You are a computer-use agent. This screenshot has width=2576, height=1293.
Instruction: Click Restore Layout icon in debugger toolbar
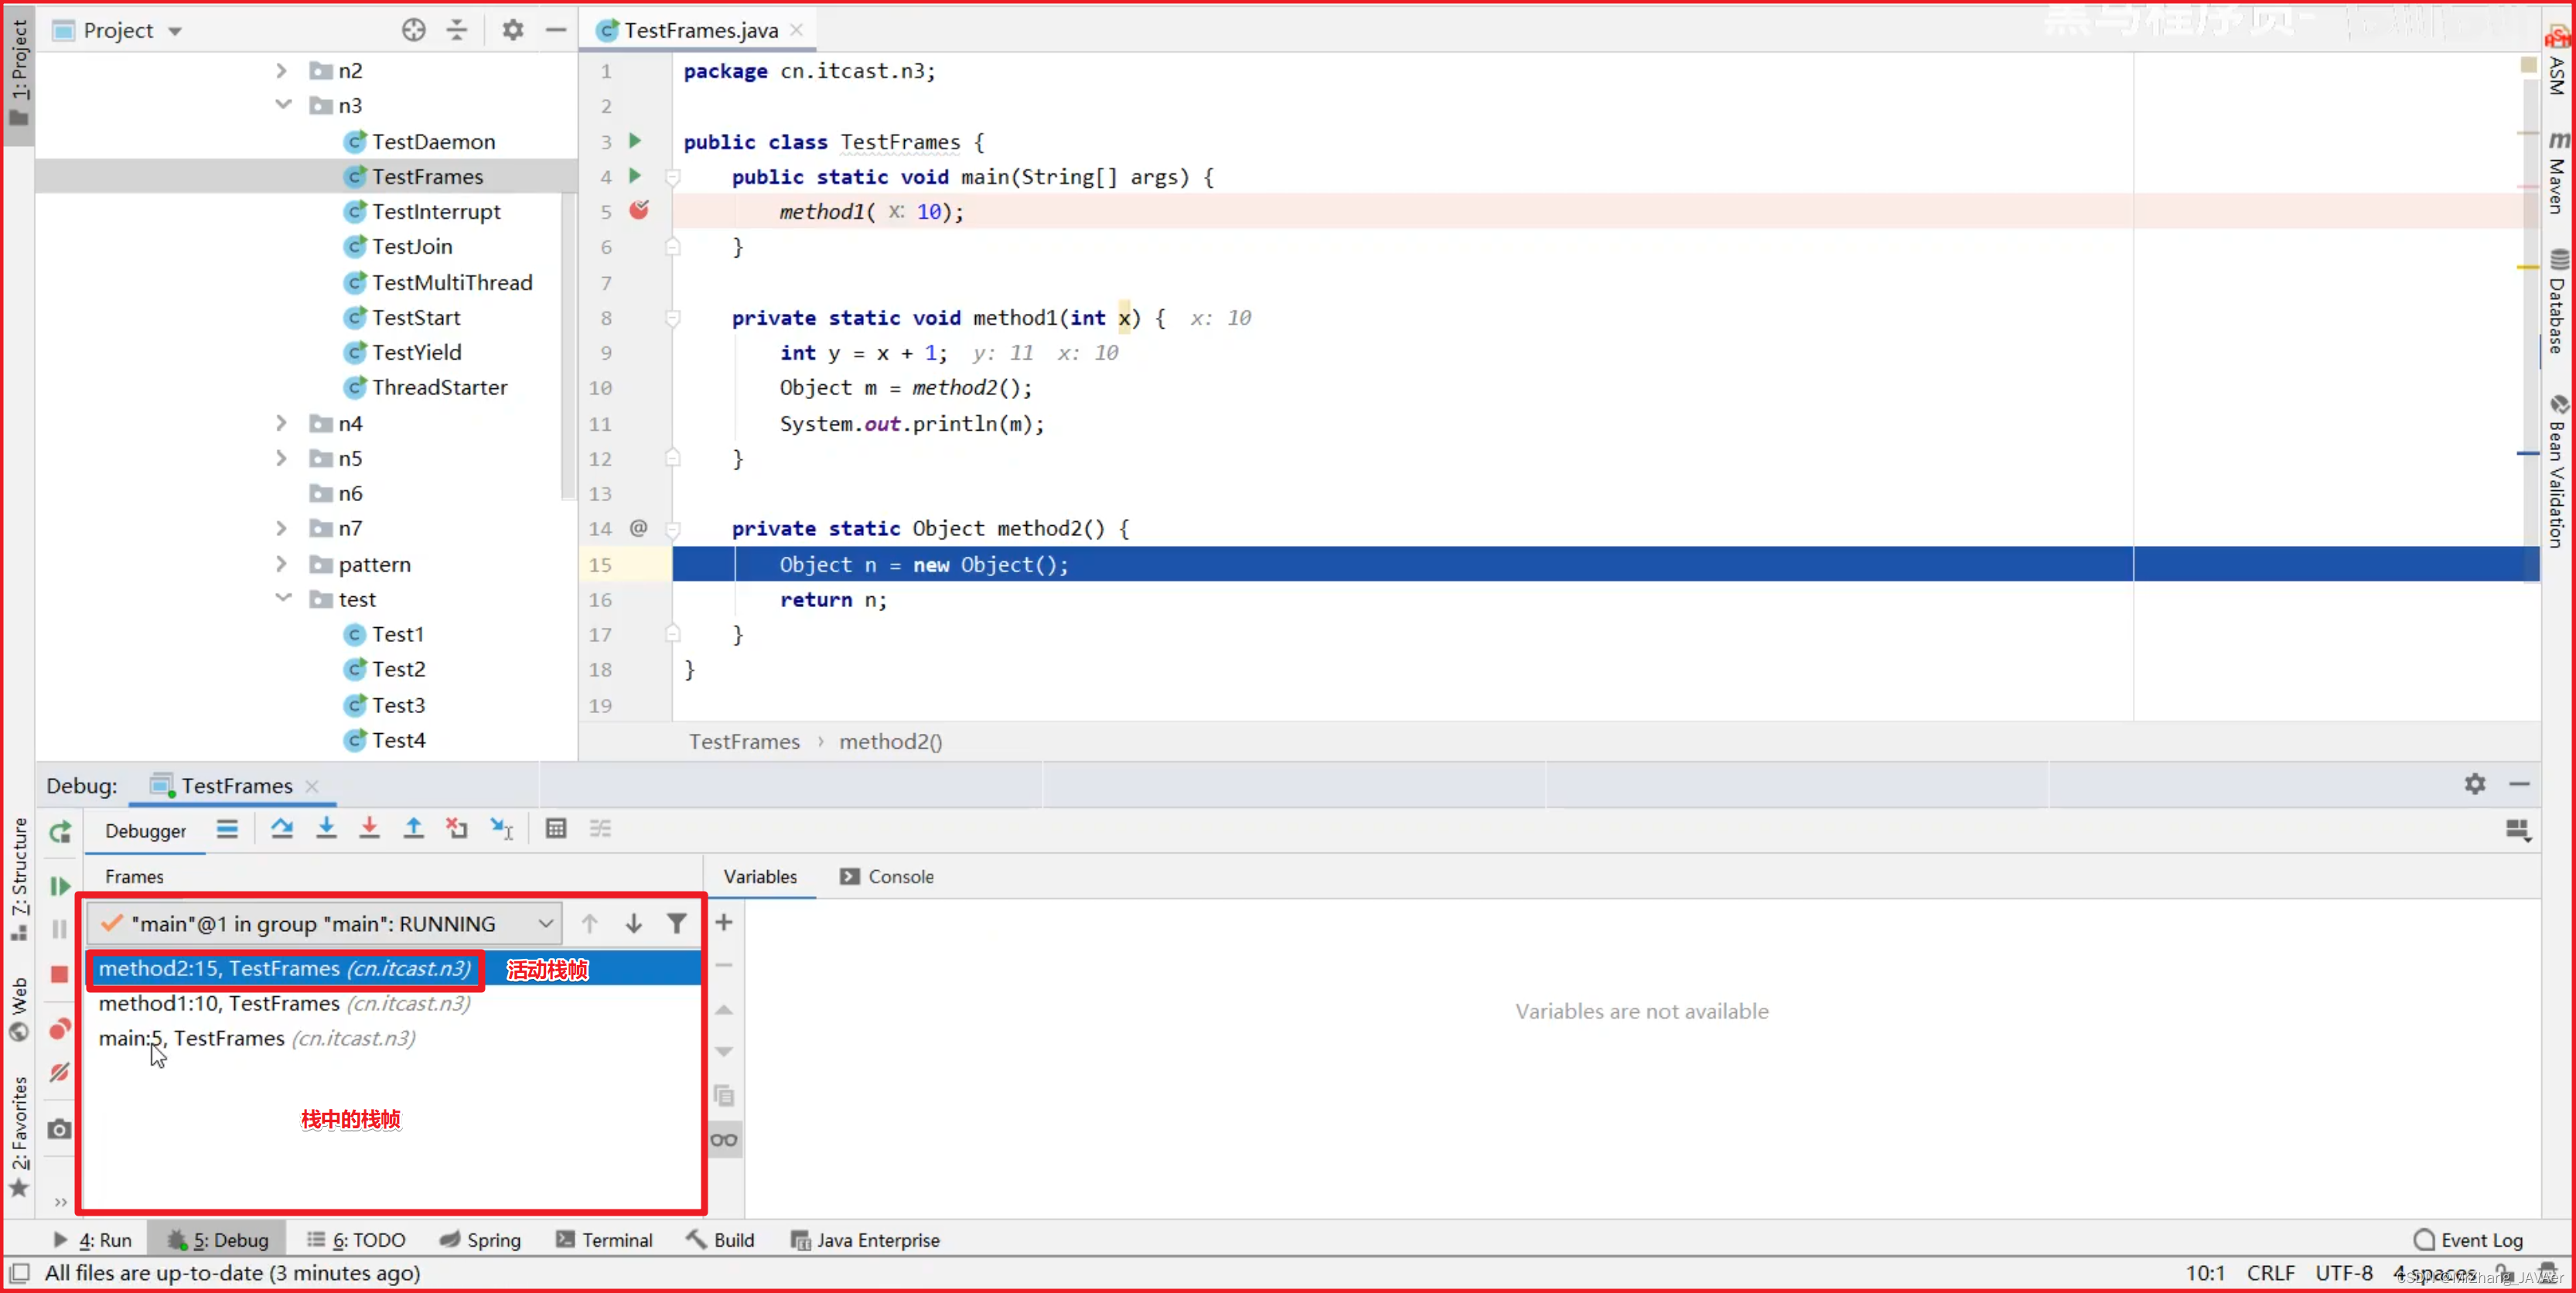pos(2517,830)
